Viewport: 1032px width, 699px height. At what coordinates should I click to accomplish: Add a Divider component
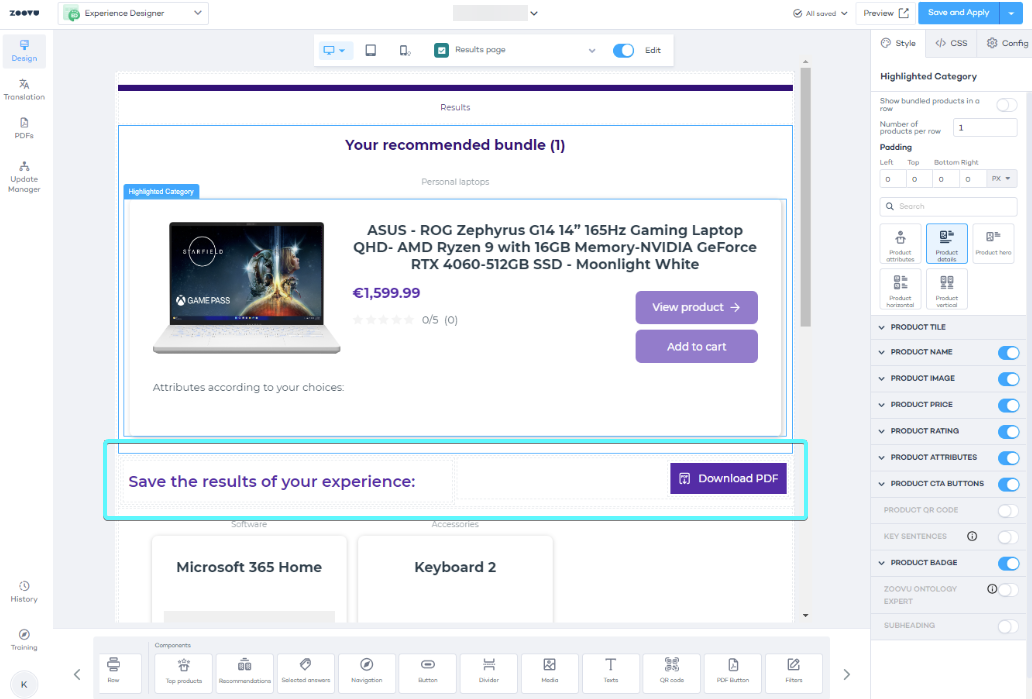[x=489, y=670]
